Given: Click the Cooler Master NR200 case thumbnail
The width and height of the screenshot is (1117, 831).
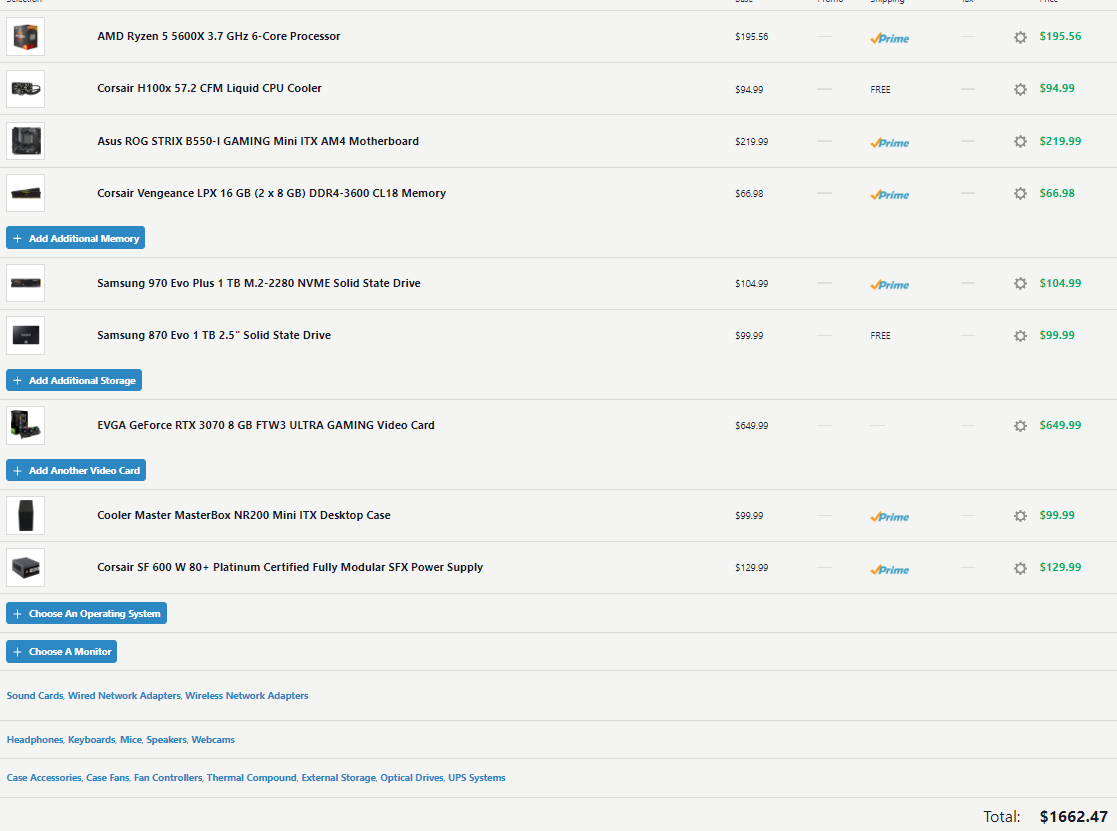Looking at the screenshot, I should tap(26, 516).
